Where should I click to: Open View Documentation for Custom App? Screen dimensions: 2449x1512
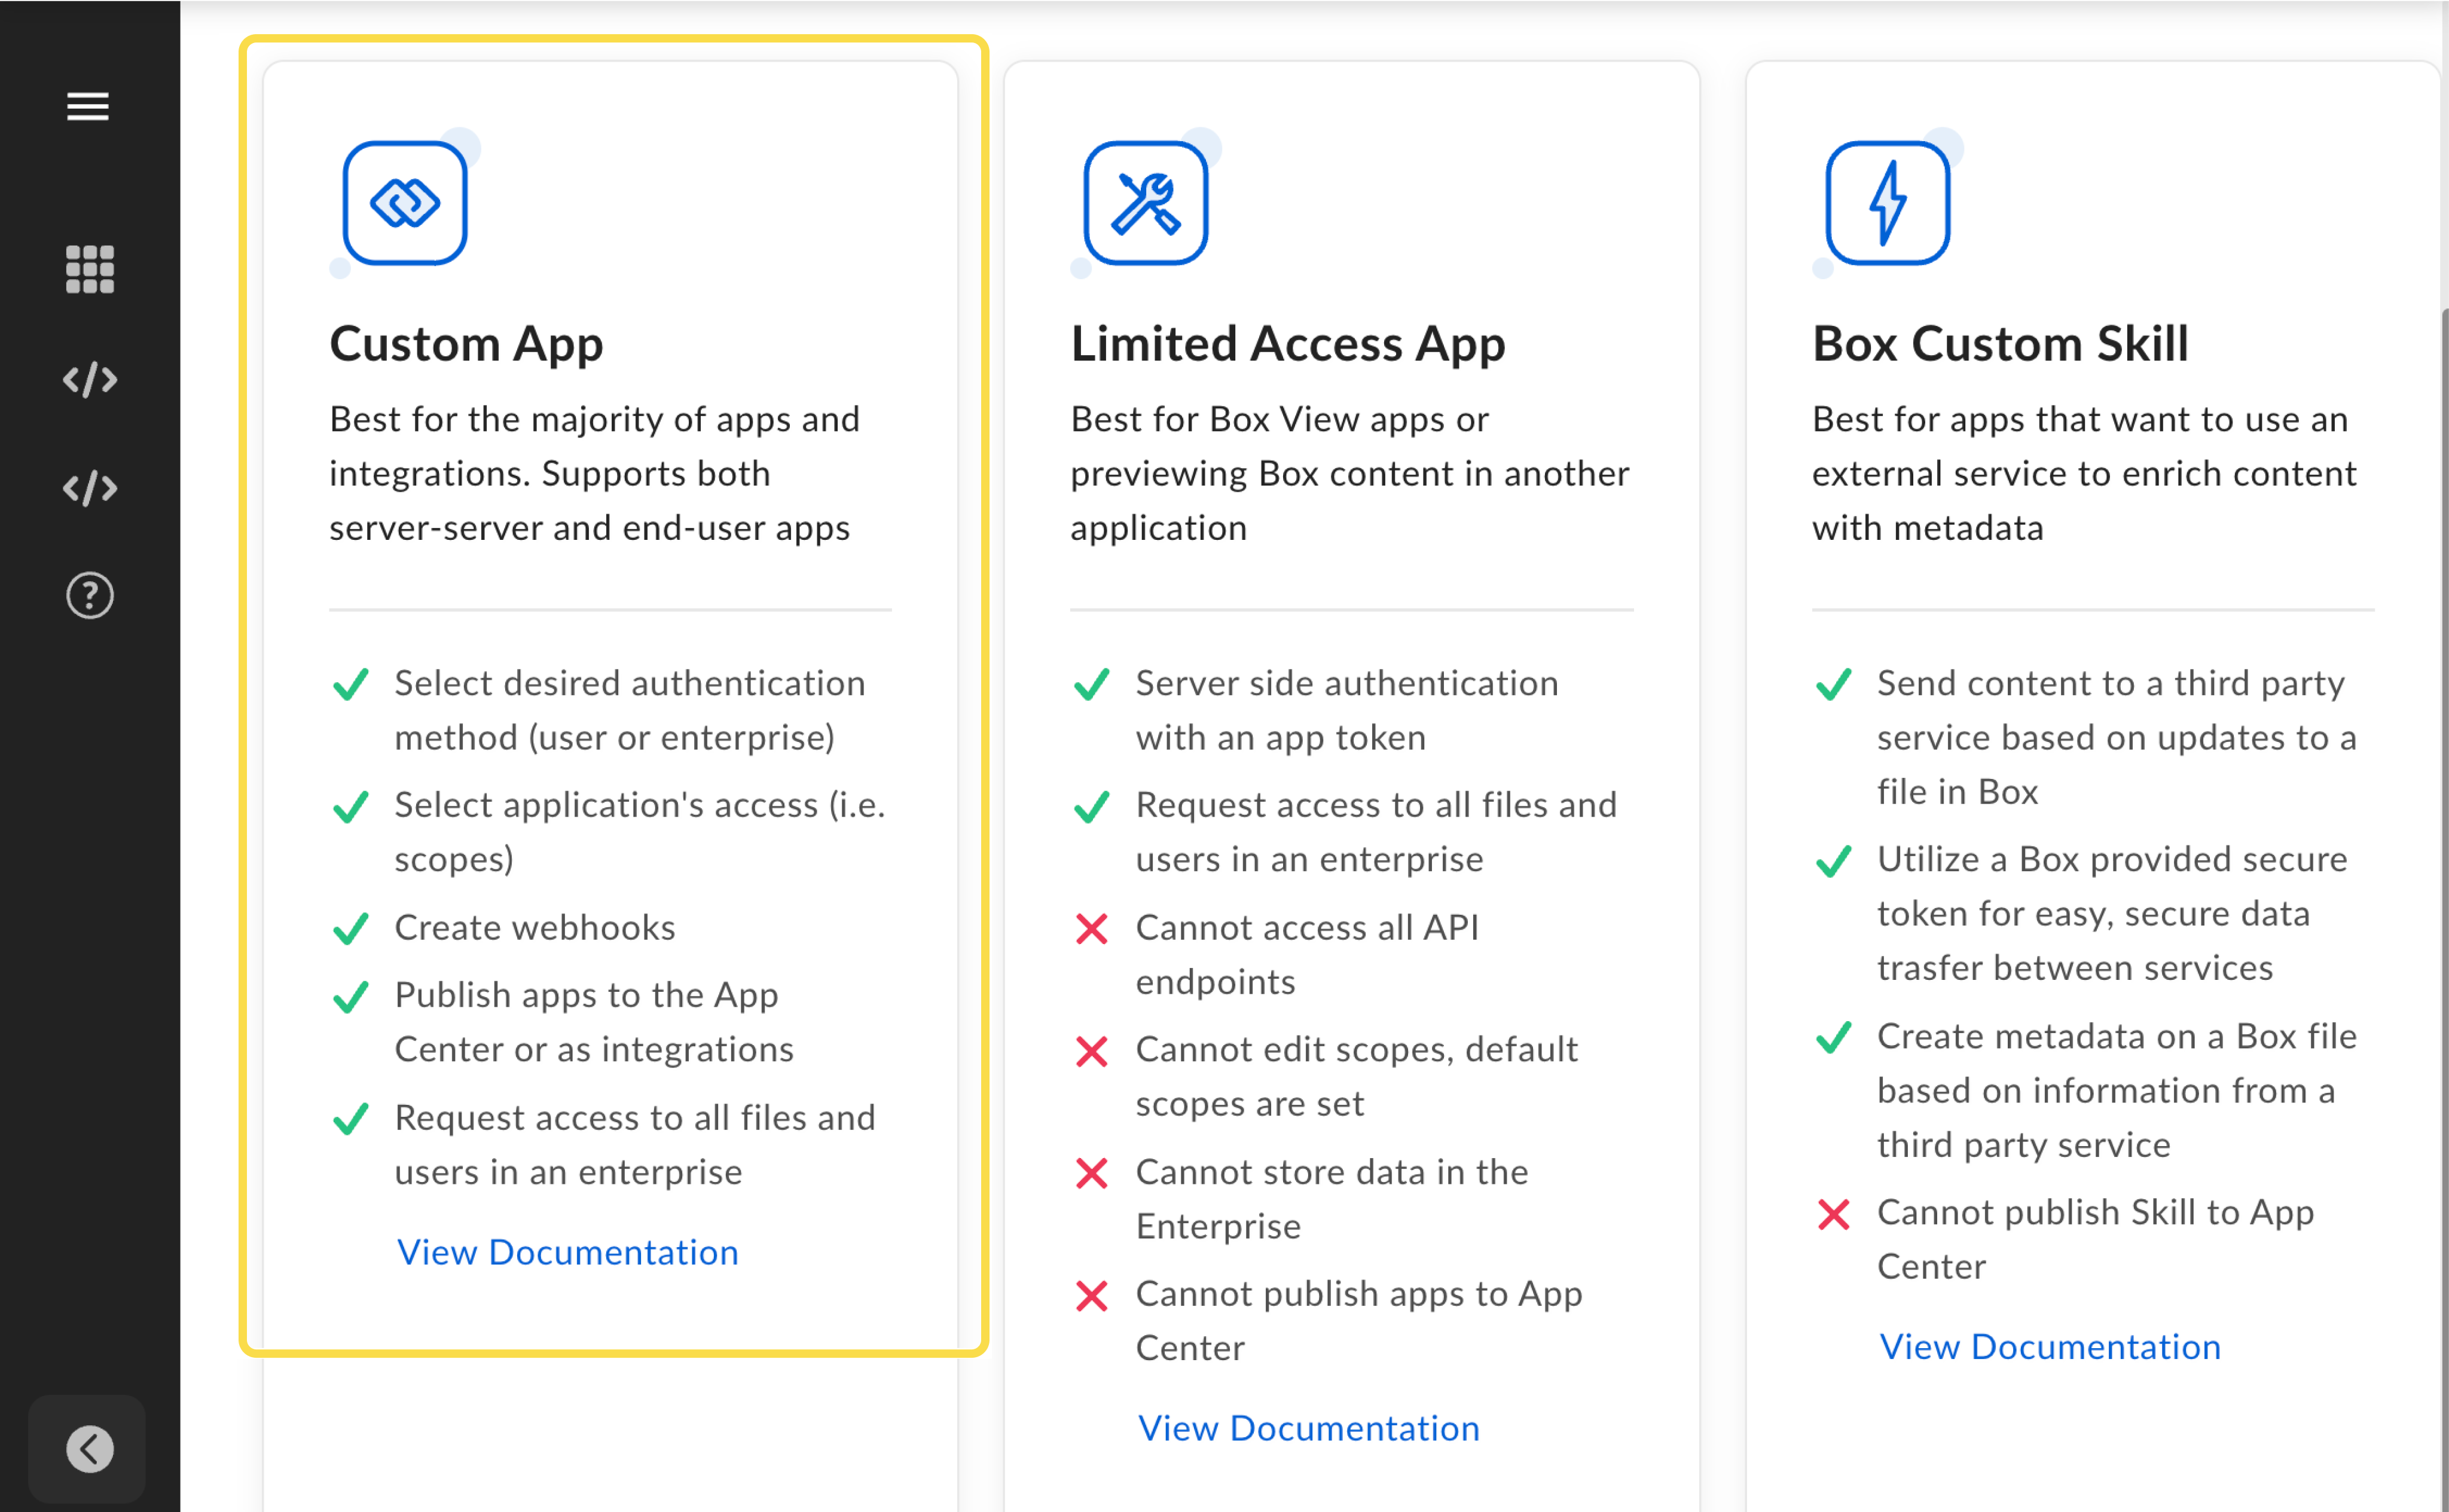[567, 1252]
